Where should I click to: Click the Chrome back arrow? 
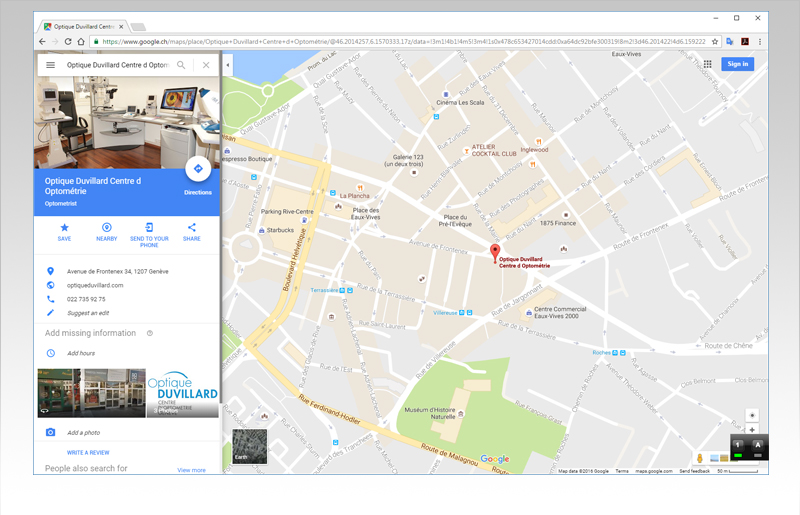click(42, 42)
